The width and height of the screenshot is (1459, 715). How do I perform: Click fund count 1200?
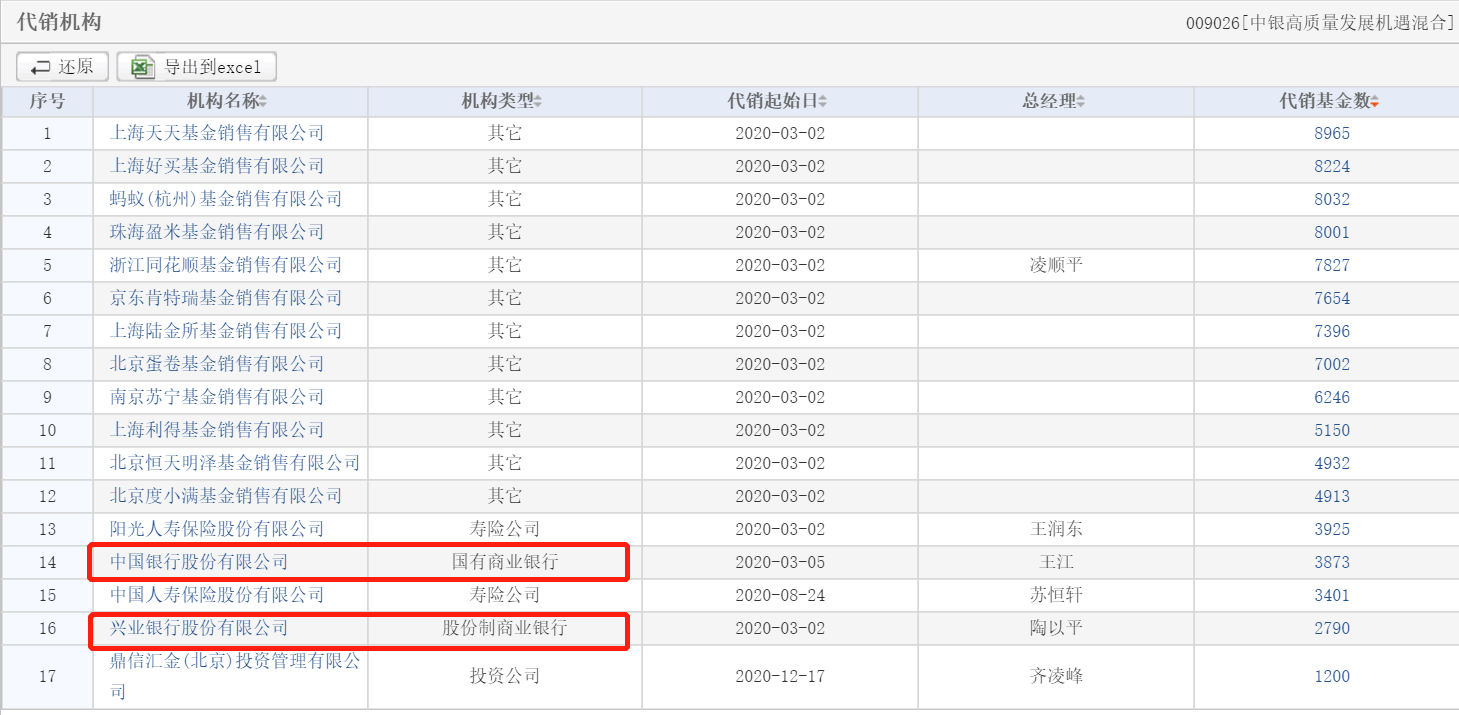click(1332, 676)
